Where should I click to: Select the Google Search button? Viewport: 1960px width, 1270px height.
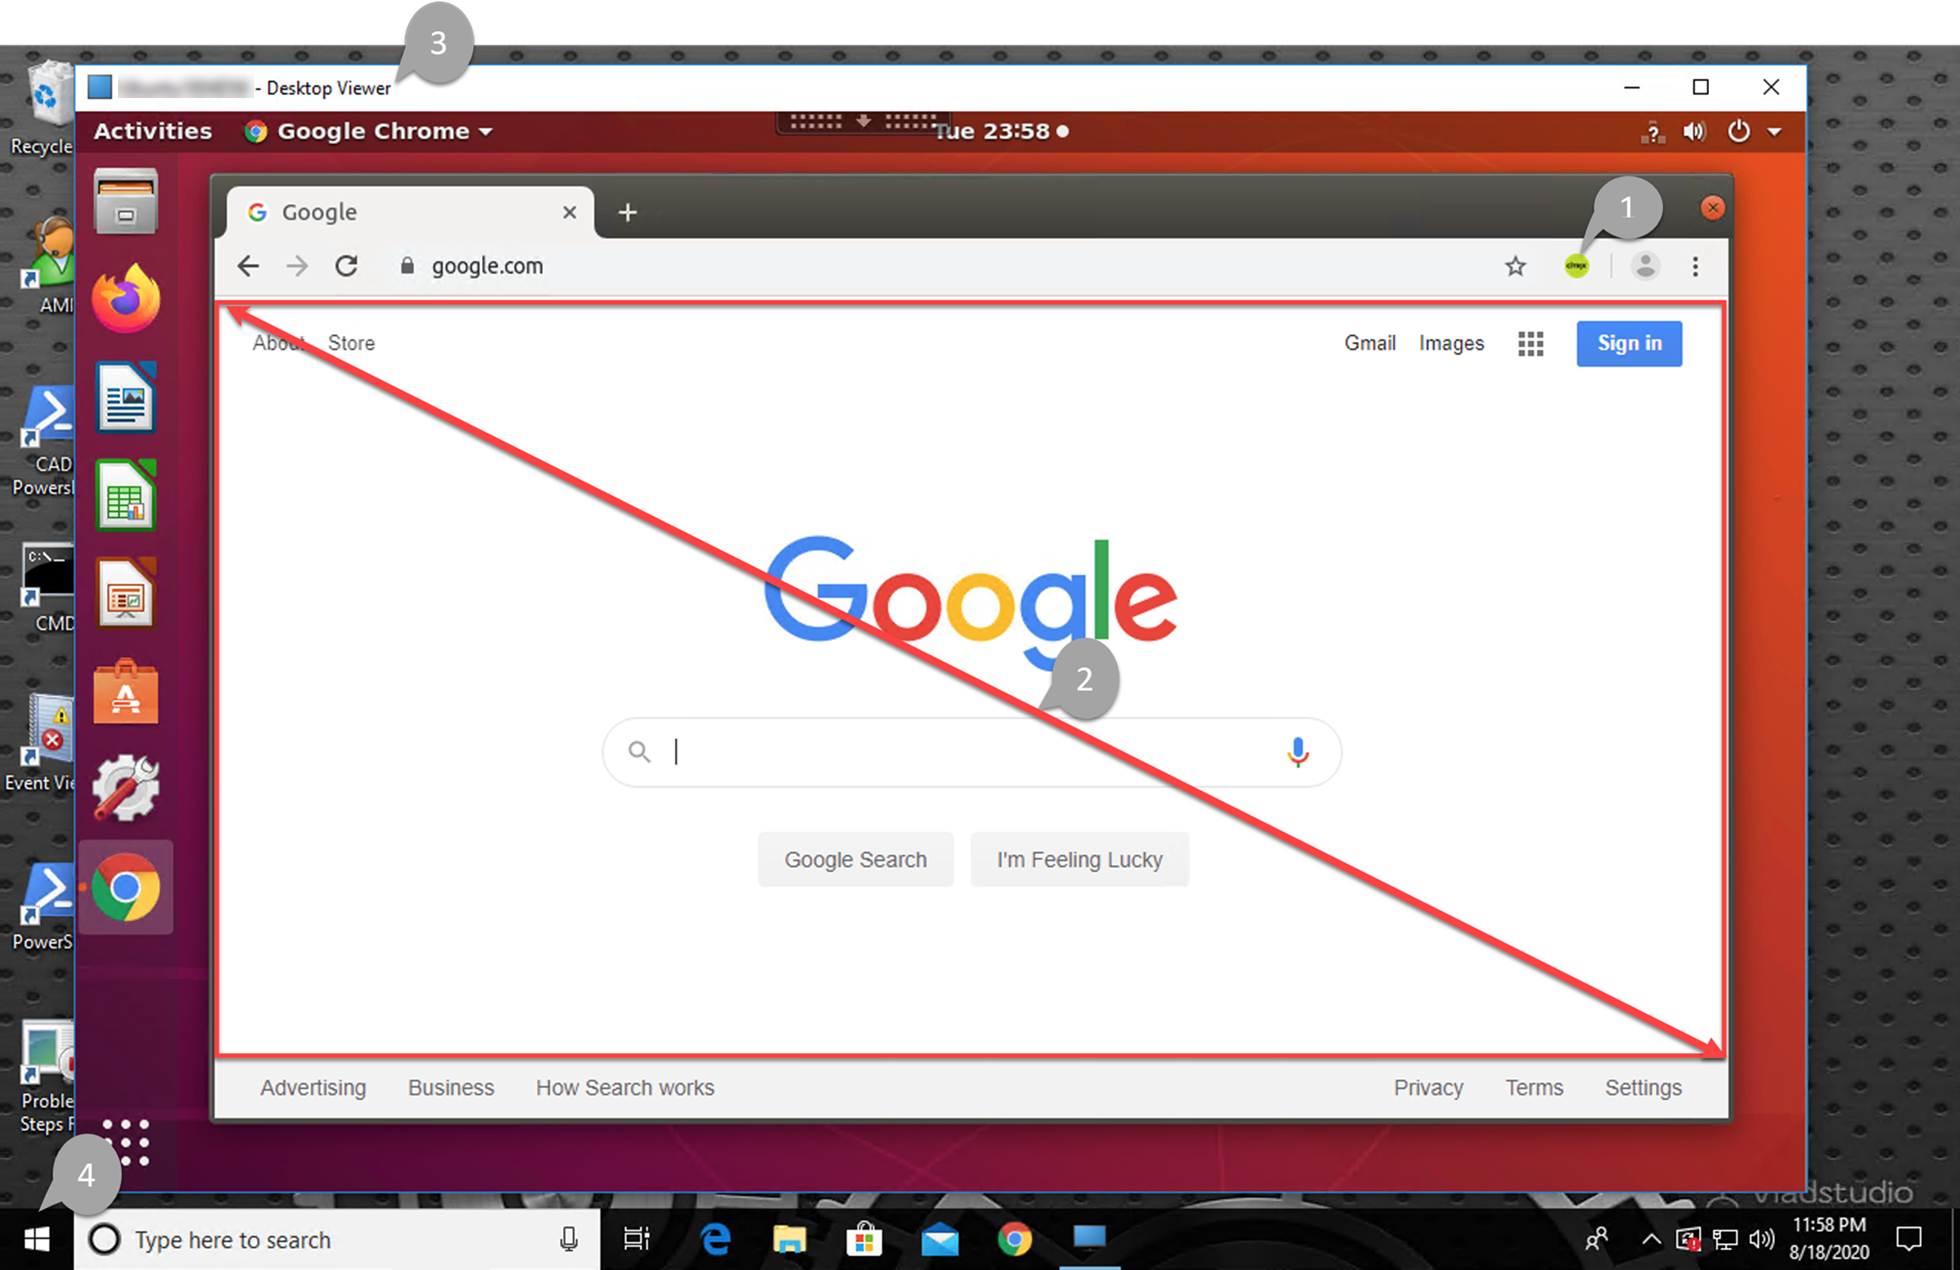click(854, 859)
